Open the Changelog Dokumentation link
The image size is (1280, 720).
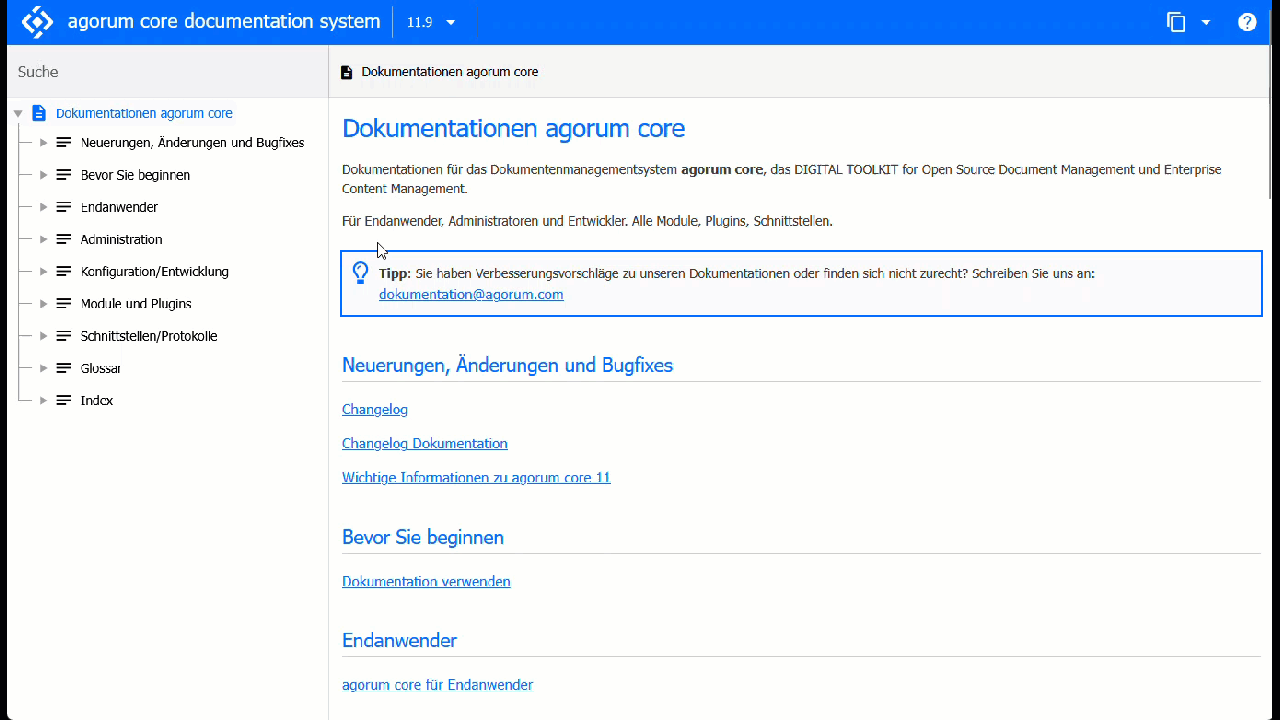(x=425, y=443)
